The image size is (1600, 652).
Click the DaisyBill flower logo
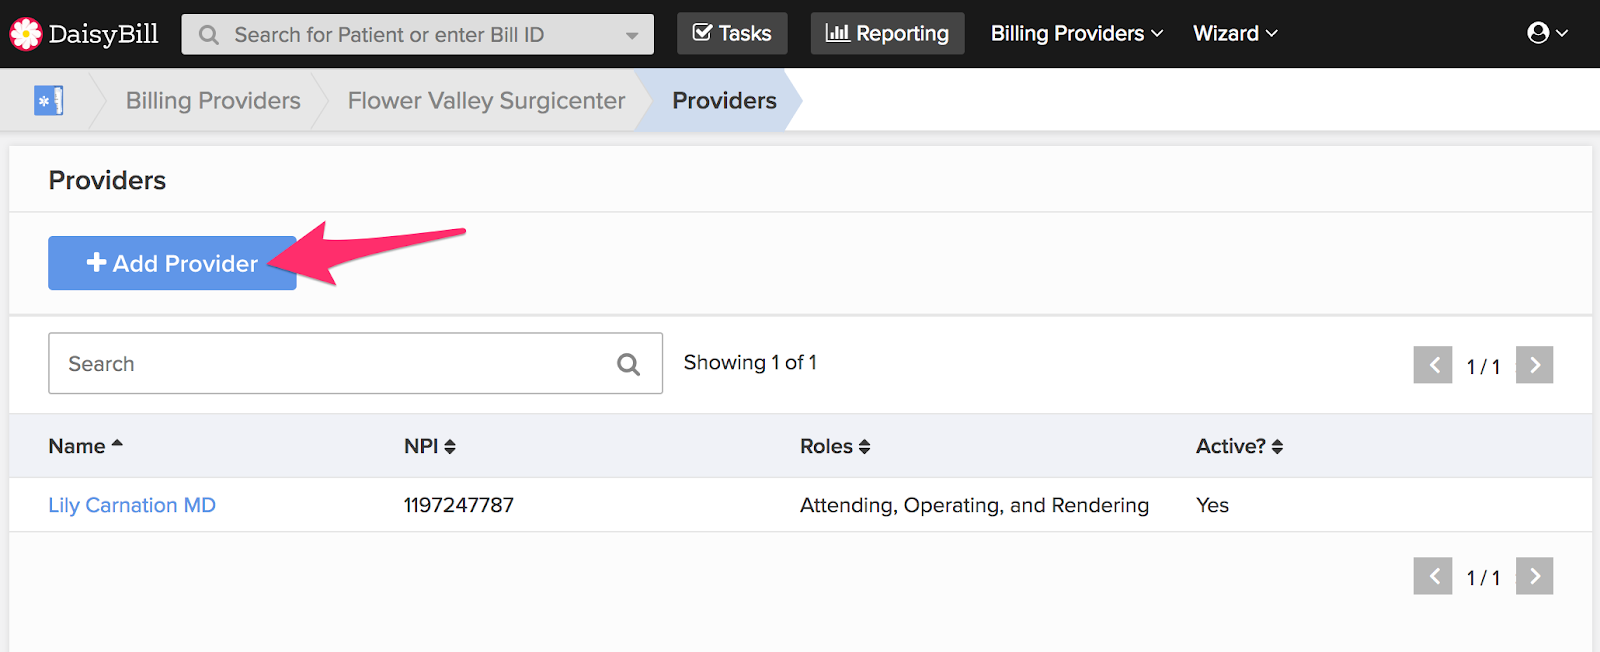[x=25, y=34]
